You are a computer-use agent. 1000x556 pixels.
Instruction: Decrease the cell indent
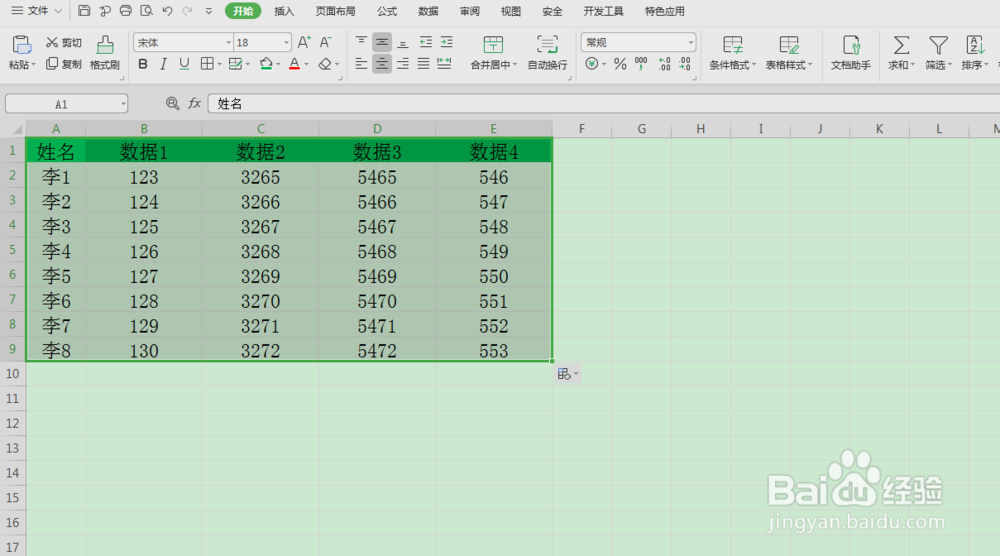point(425,43)
